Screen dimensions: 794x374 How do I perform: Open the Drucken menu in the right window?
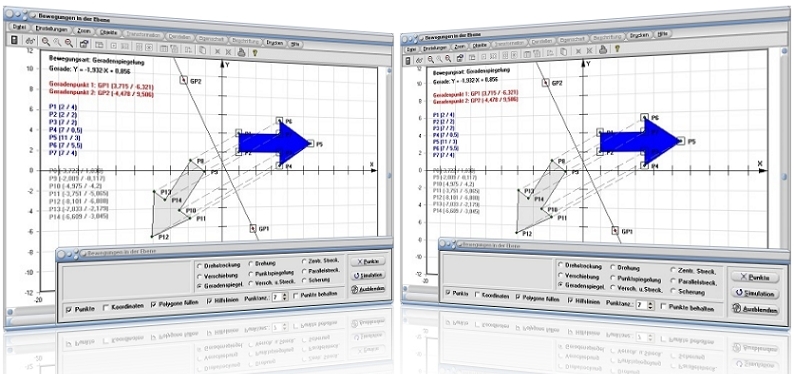(640, 35)
